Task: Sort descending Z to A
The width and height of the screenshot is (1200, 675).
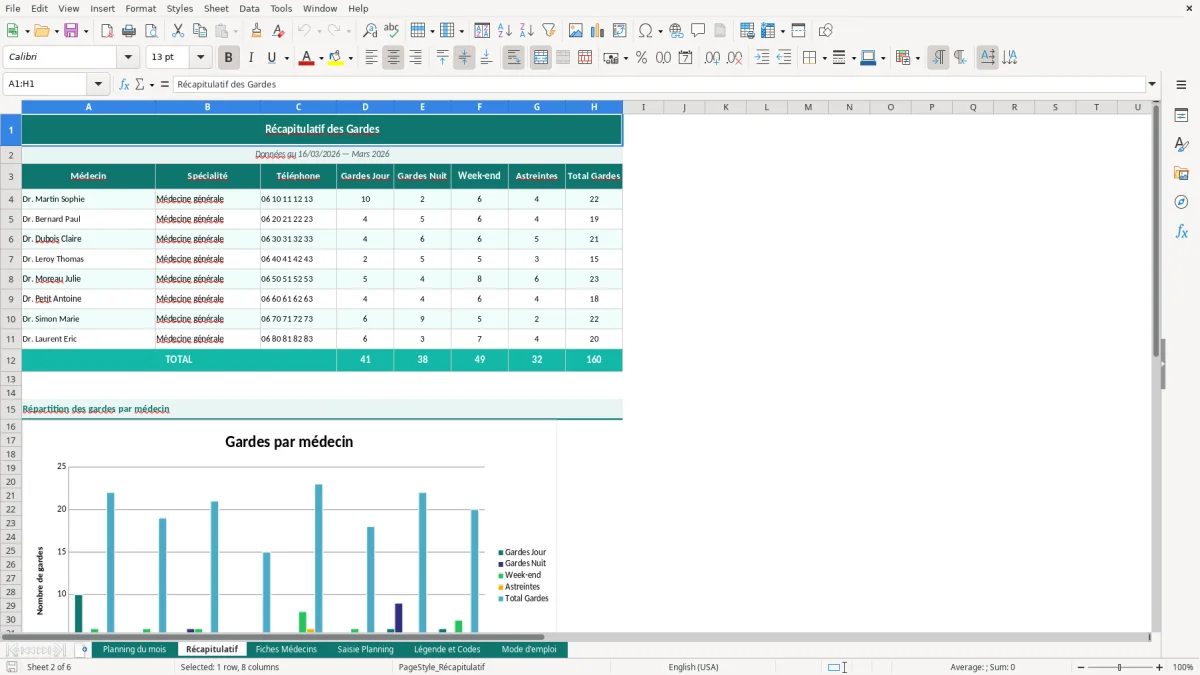Action: click(527, 31)
